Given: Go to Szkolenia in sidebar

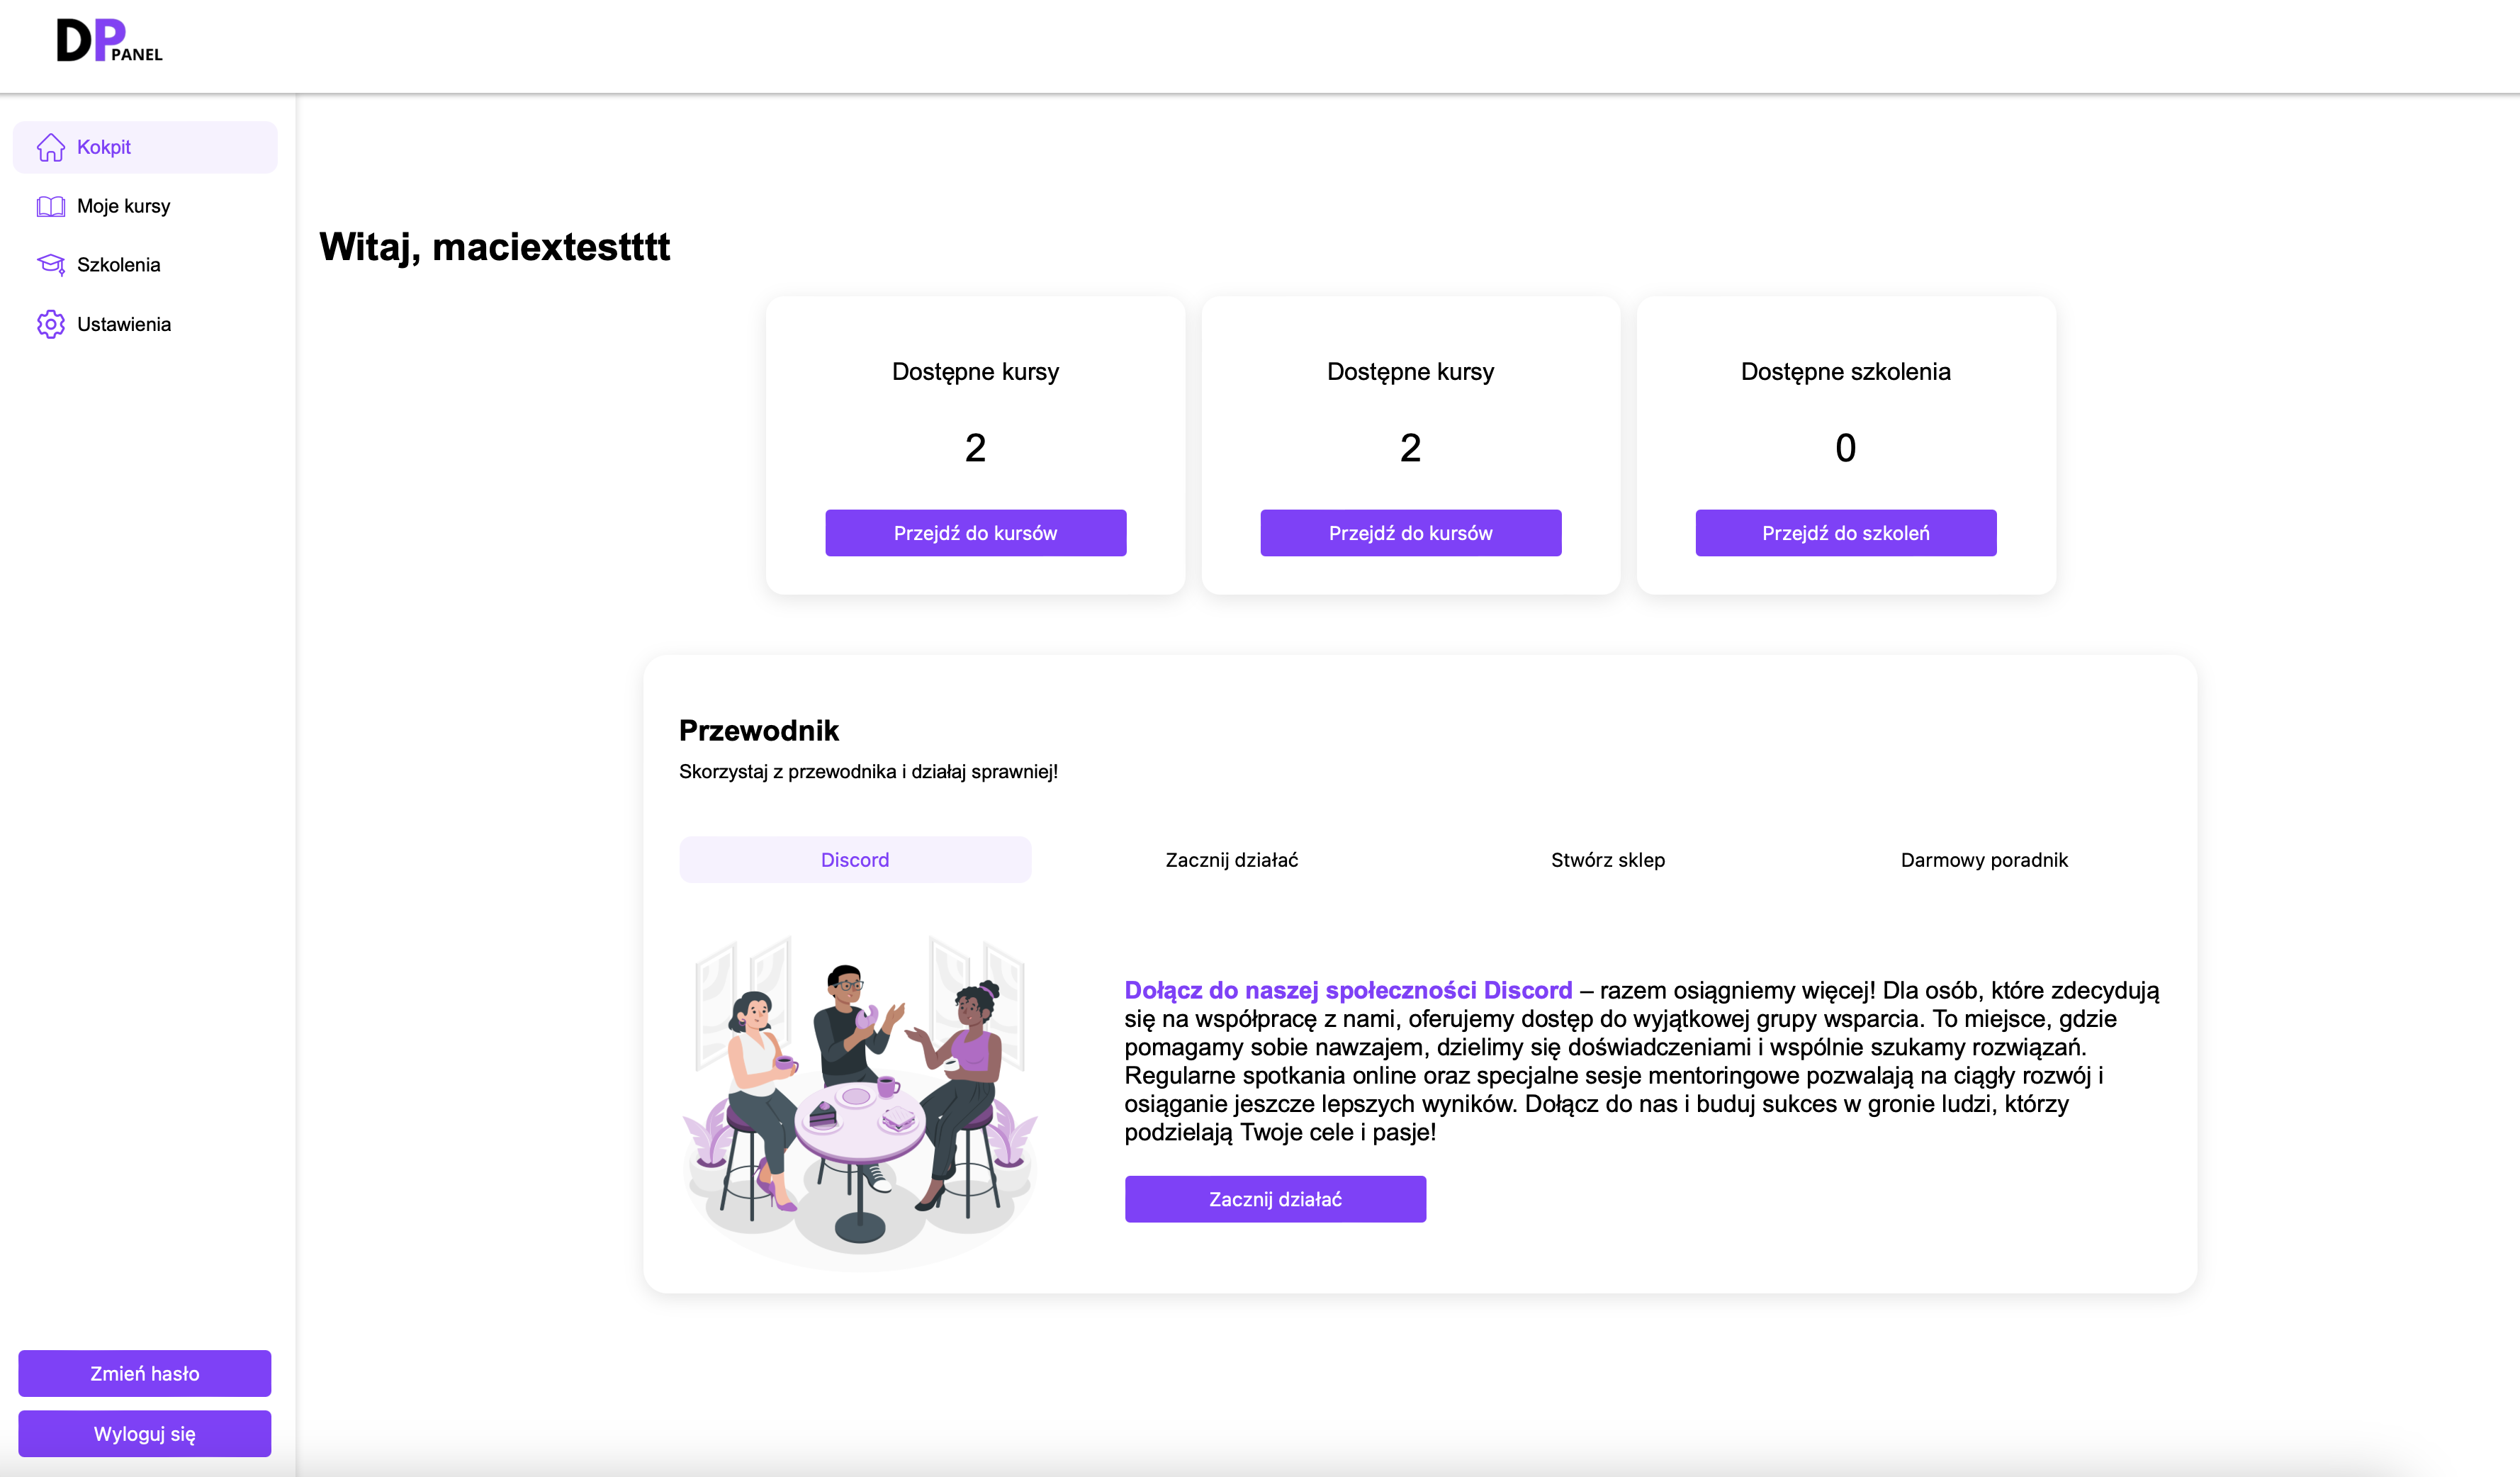Looking at the screenshot, I should 145,264.
